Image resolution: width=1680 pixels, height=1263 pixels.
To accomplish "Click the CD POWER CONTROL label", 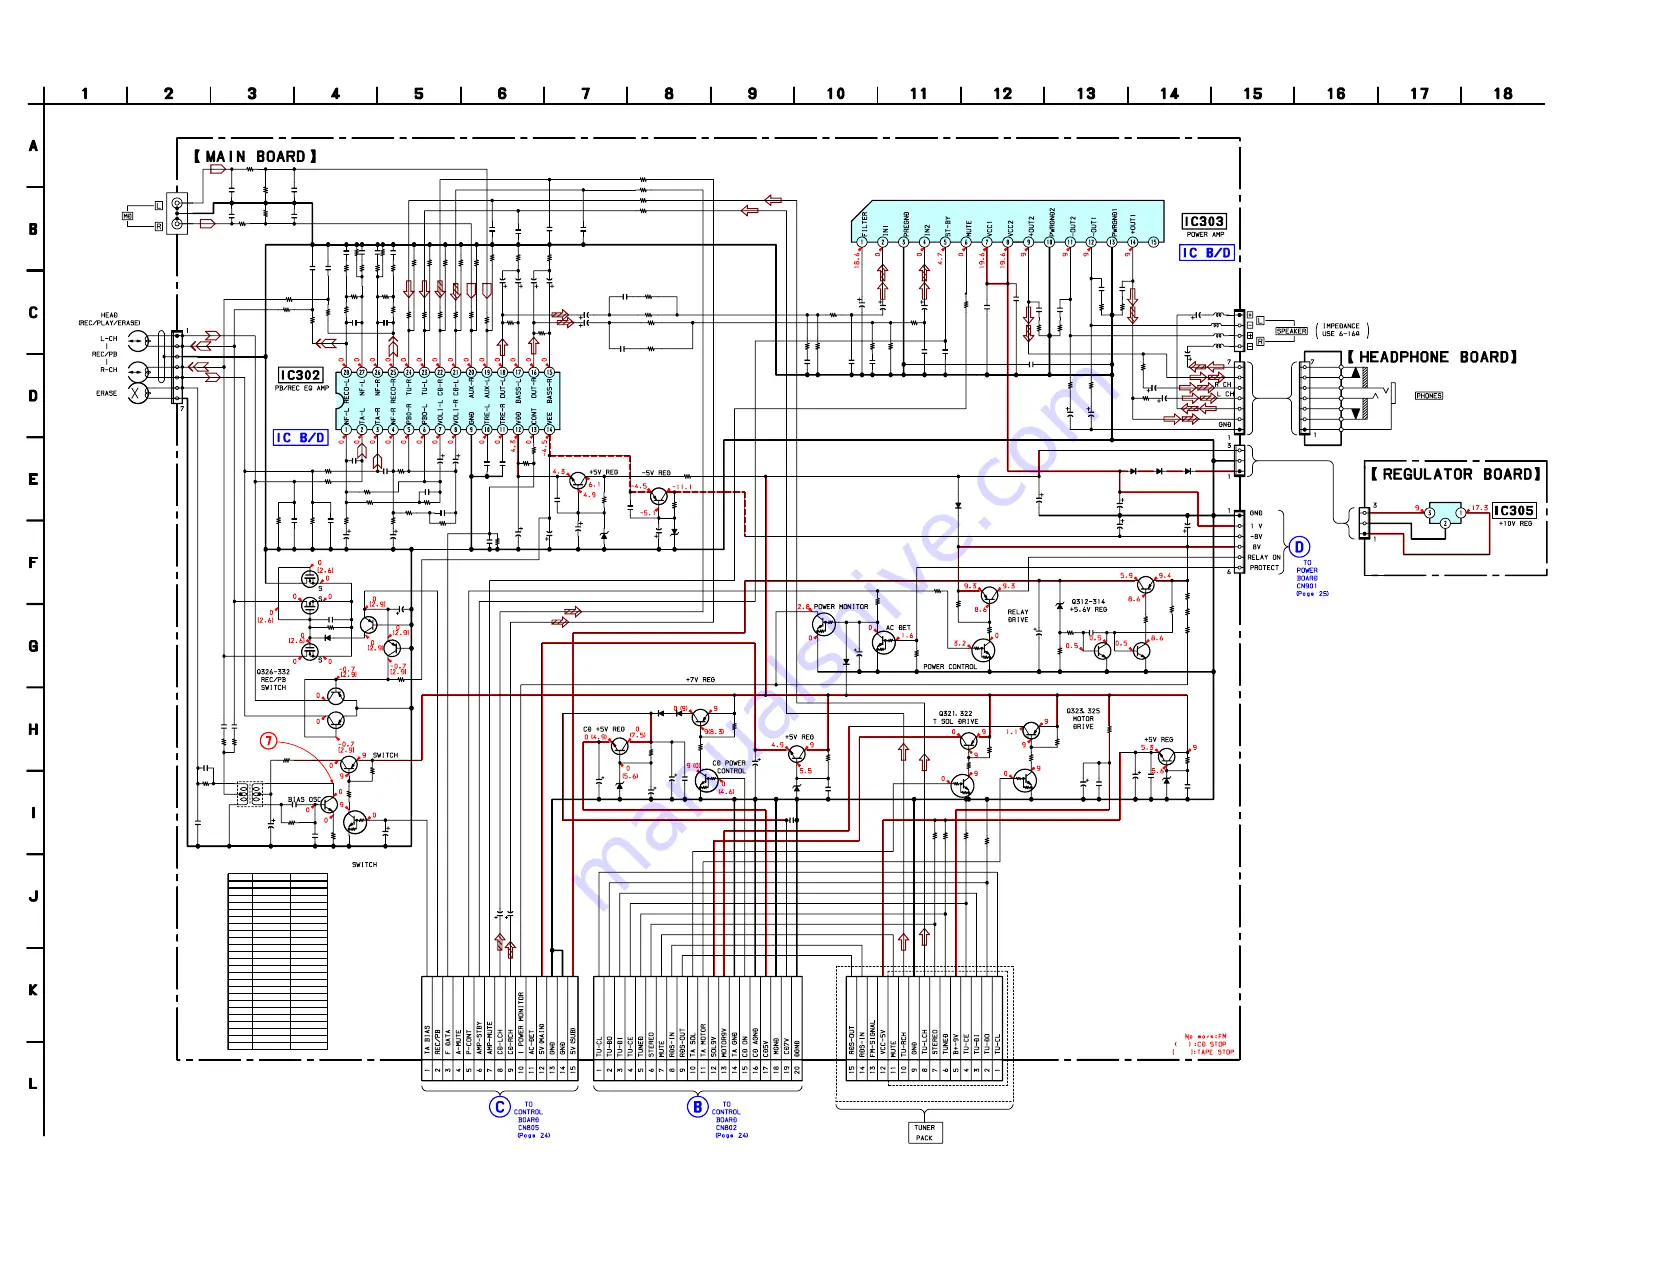I will point(730,767).
